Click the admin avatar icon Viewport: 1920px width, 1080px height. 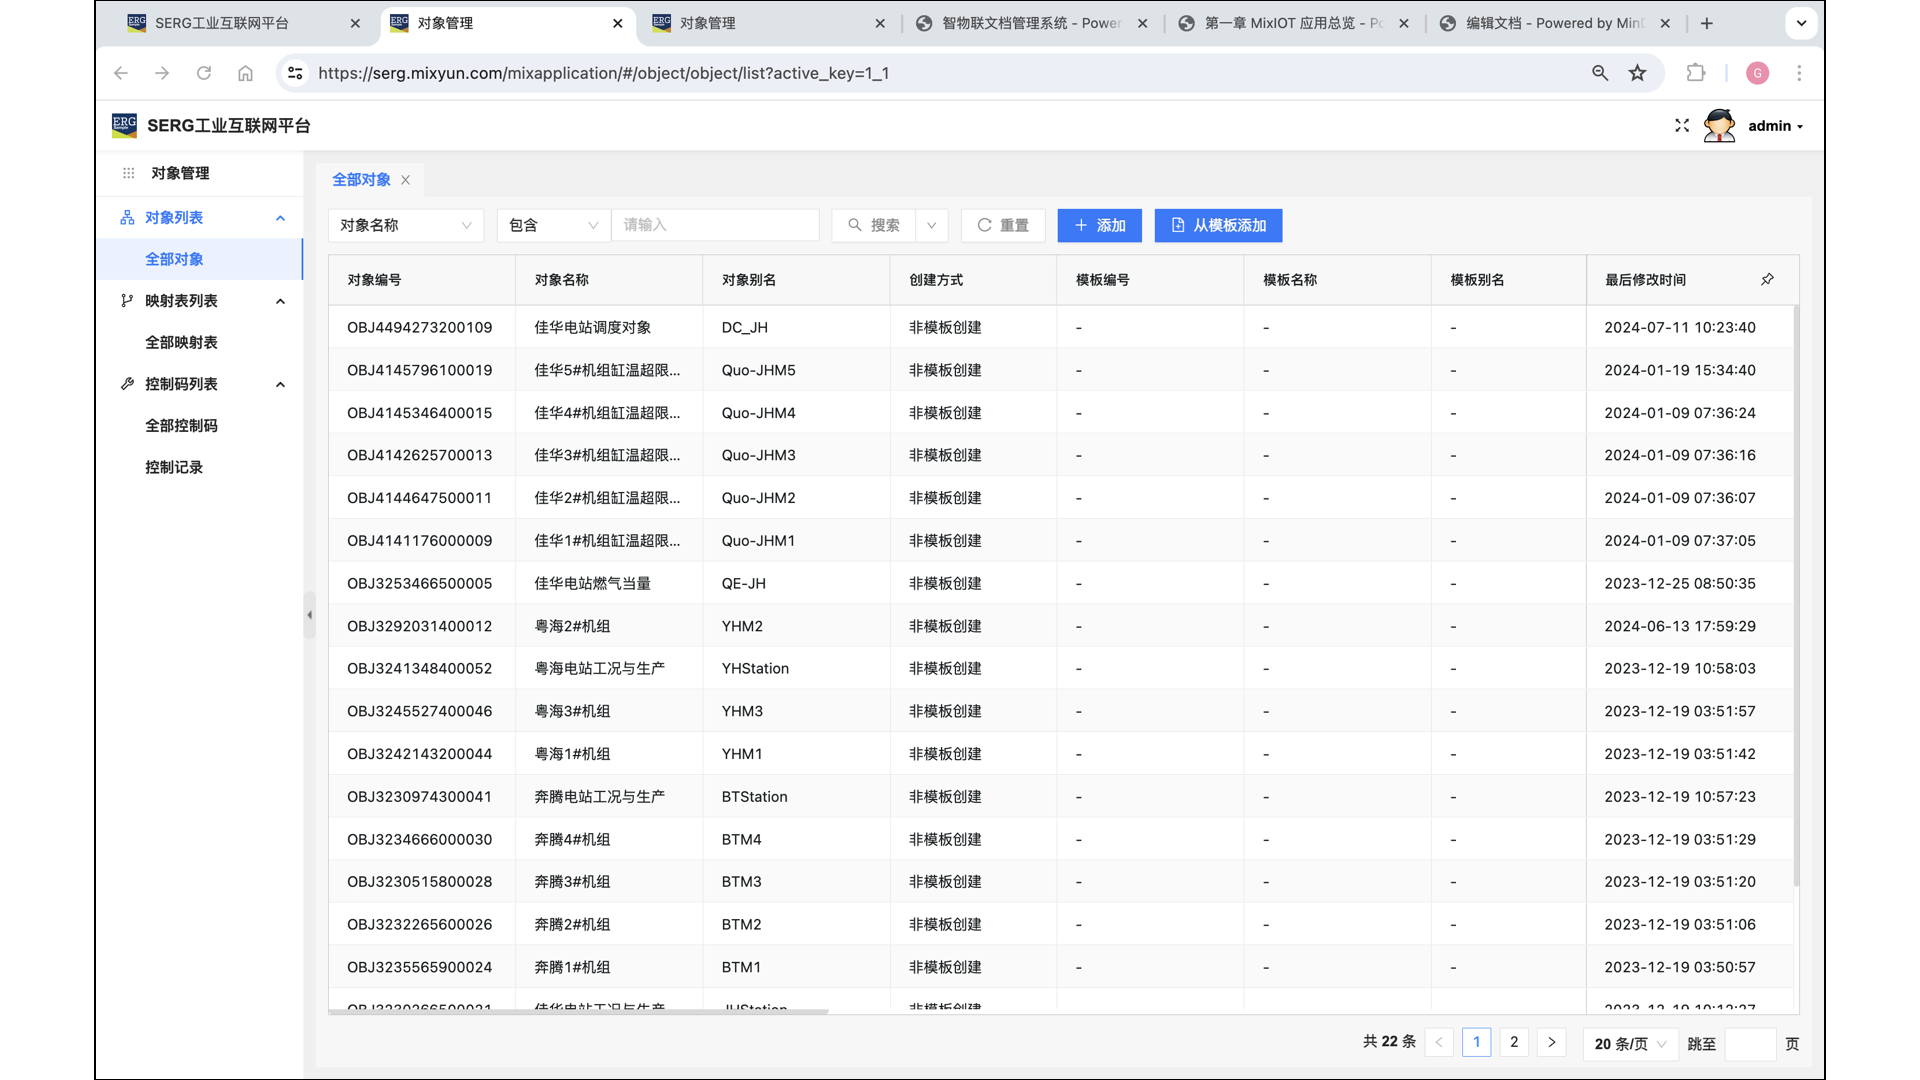click(x=1719, y=126)
